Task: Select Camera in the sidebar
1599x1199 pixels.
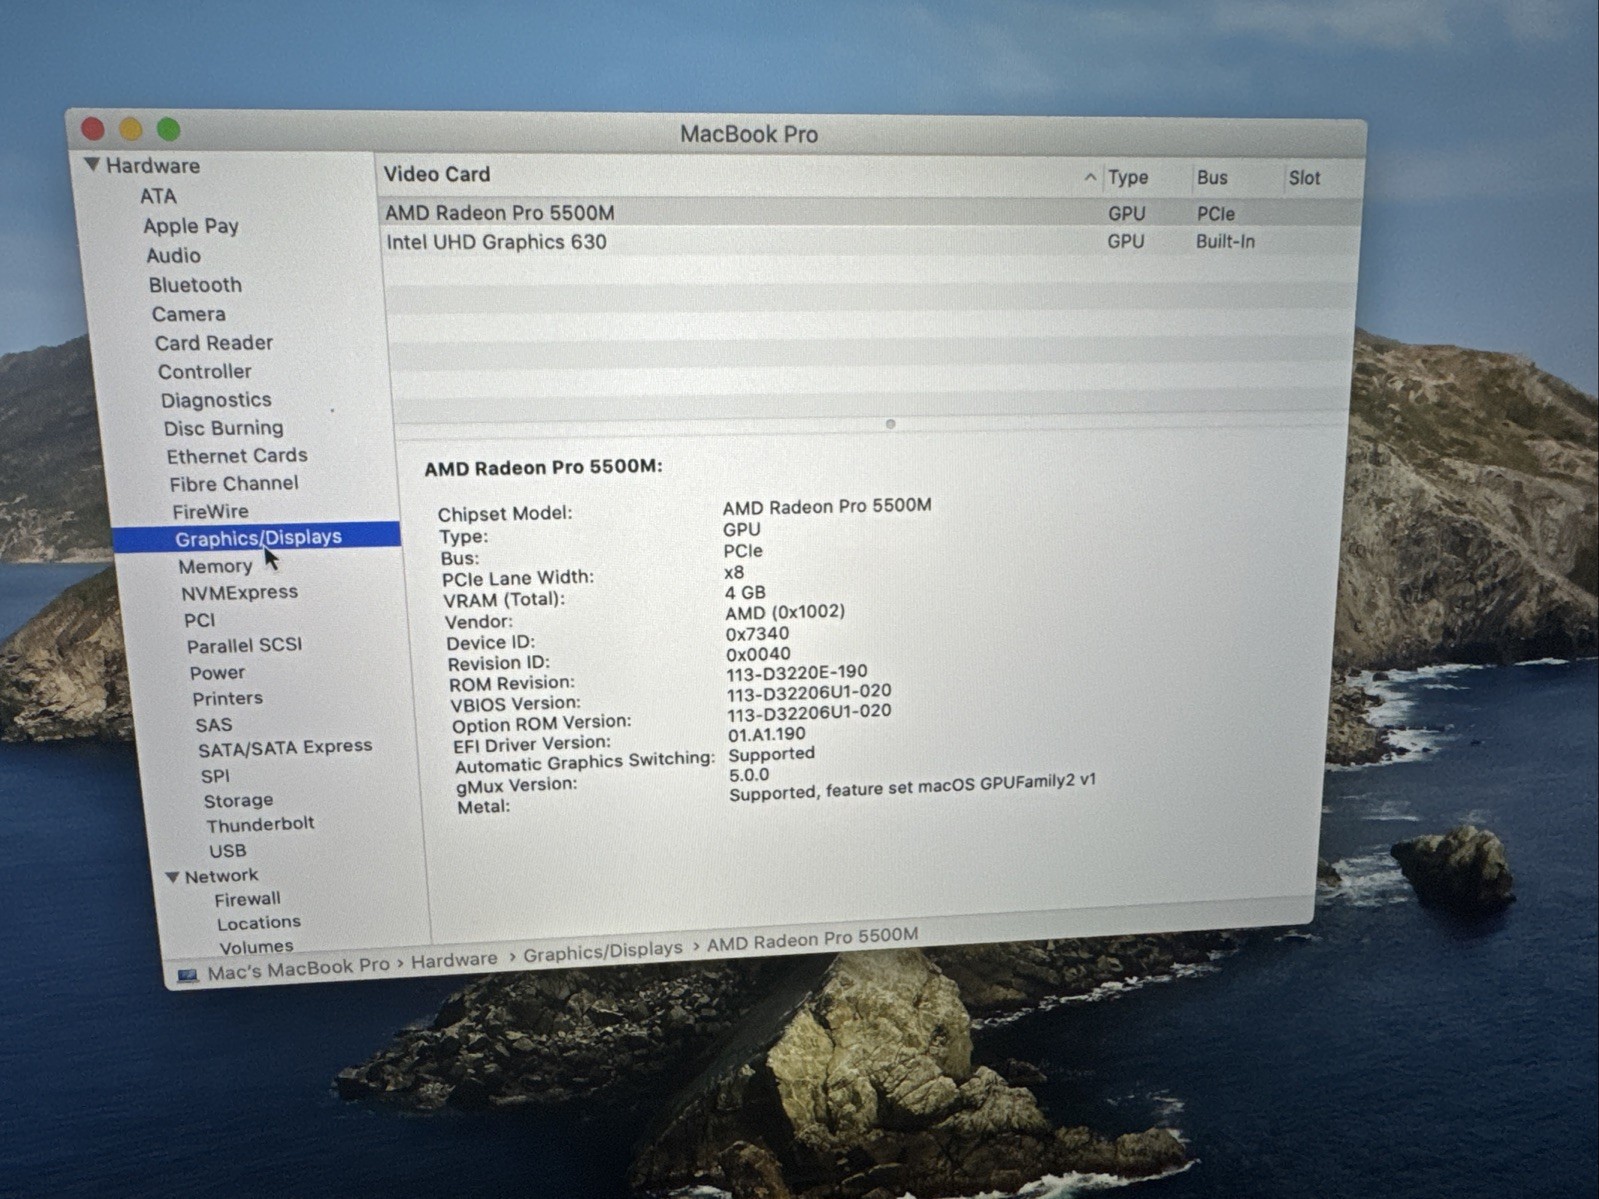Action: point(188,314)
